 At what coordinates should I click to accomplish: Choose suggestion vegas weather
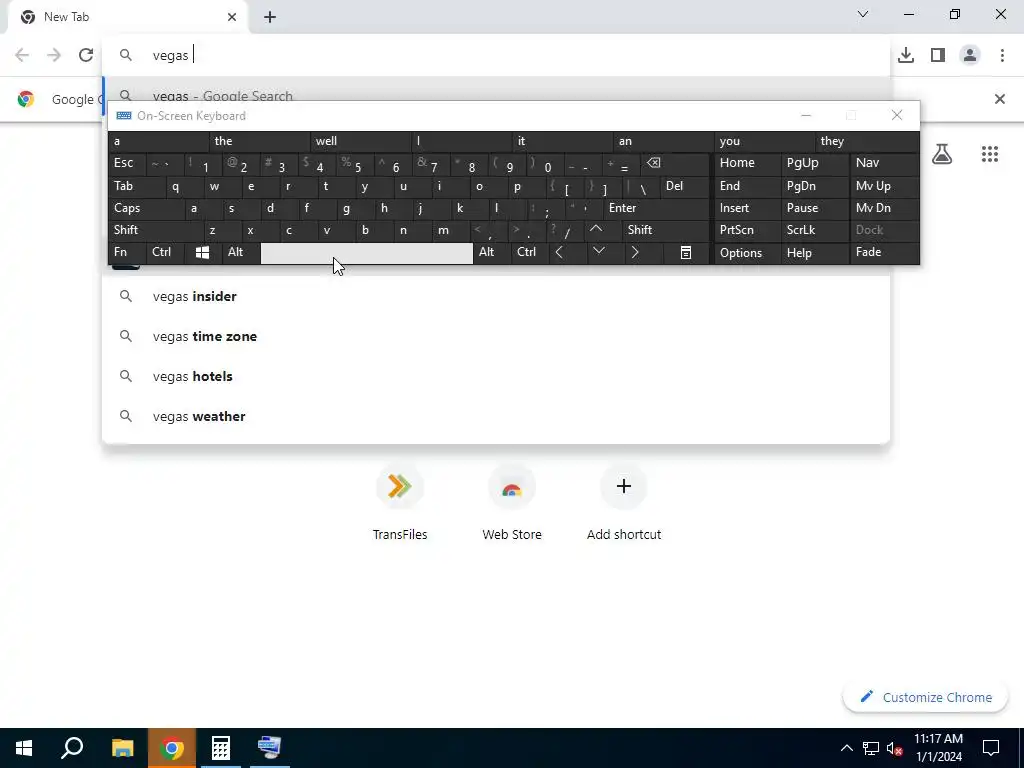click(496, 416)
